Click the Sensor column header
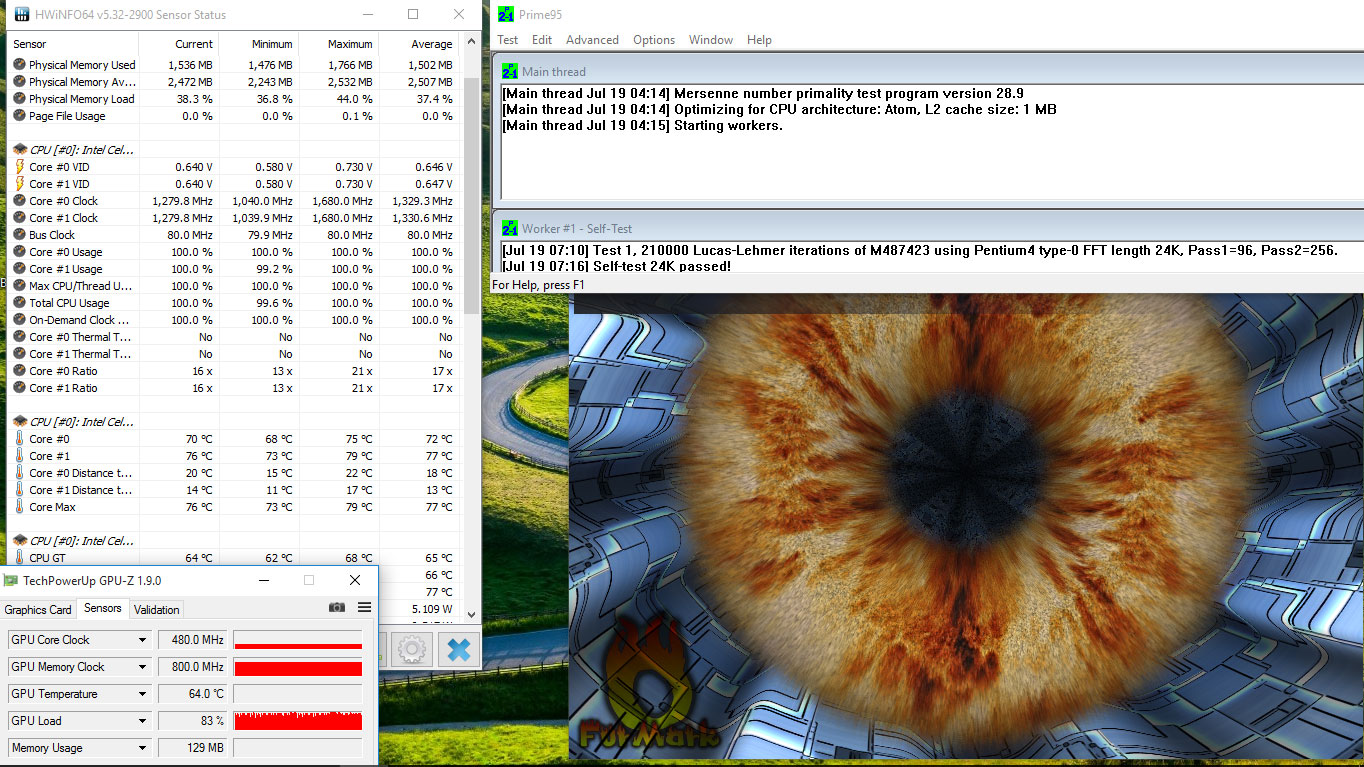Image resolution: width=1364 pixels, height=767 pixels. coord(73,44)
